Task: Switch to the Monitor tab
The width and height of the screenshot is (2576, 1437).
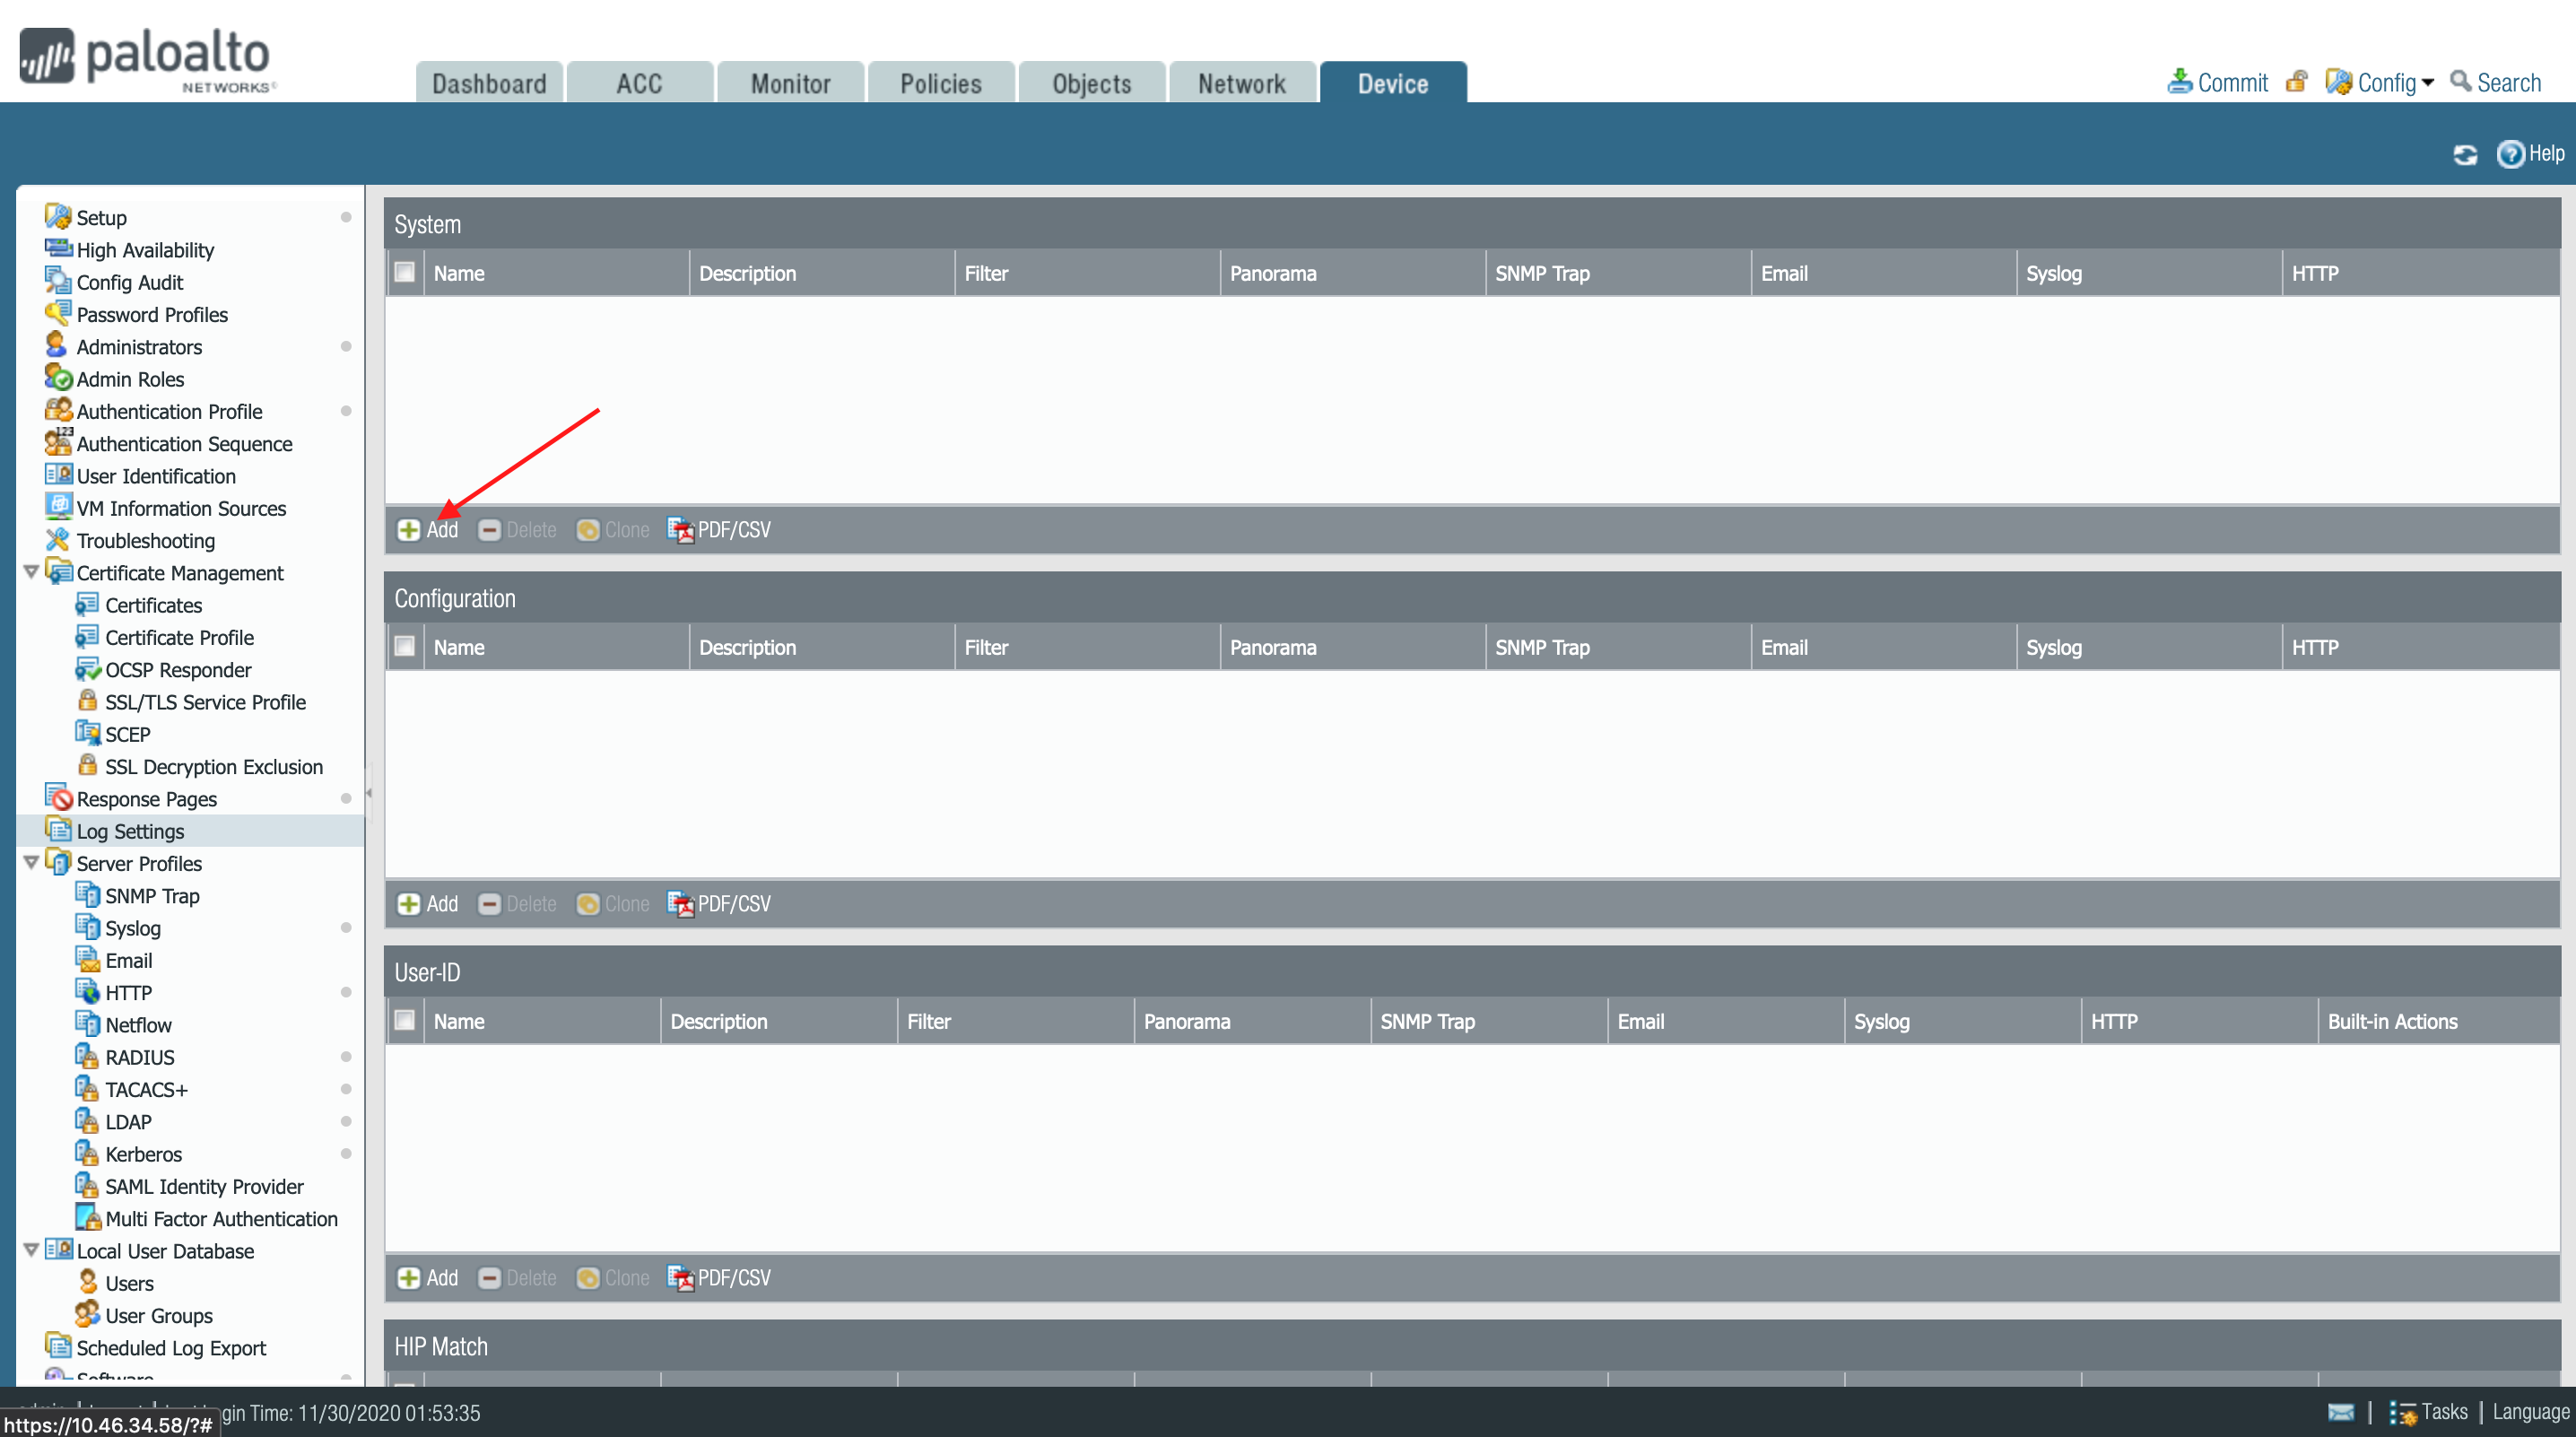Action: point(790,82)
